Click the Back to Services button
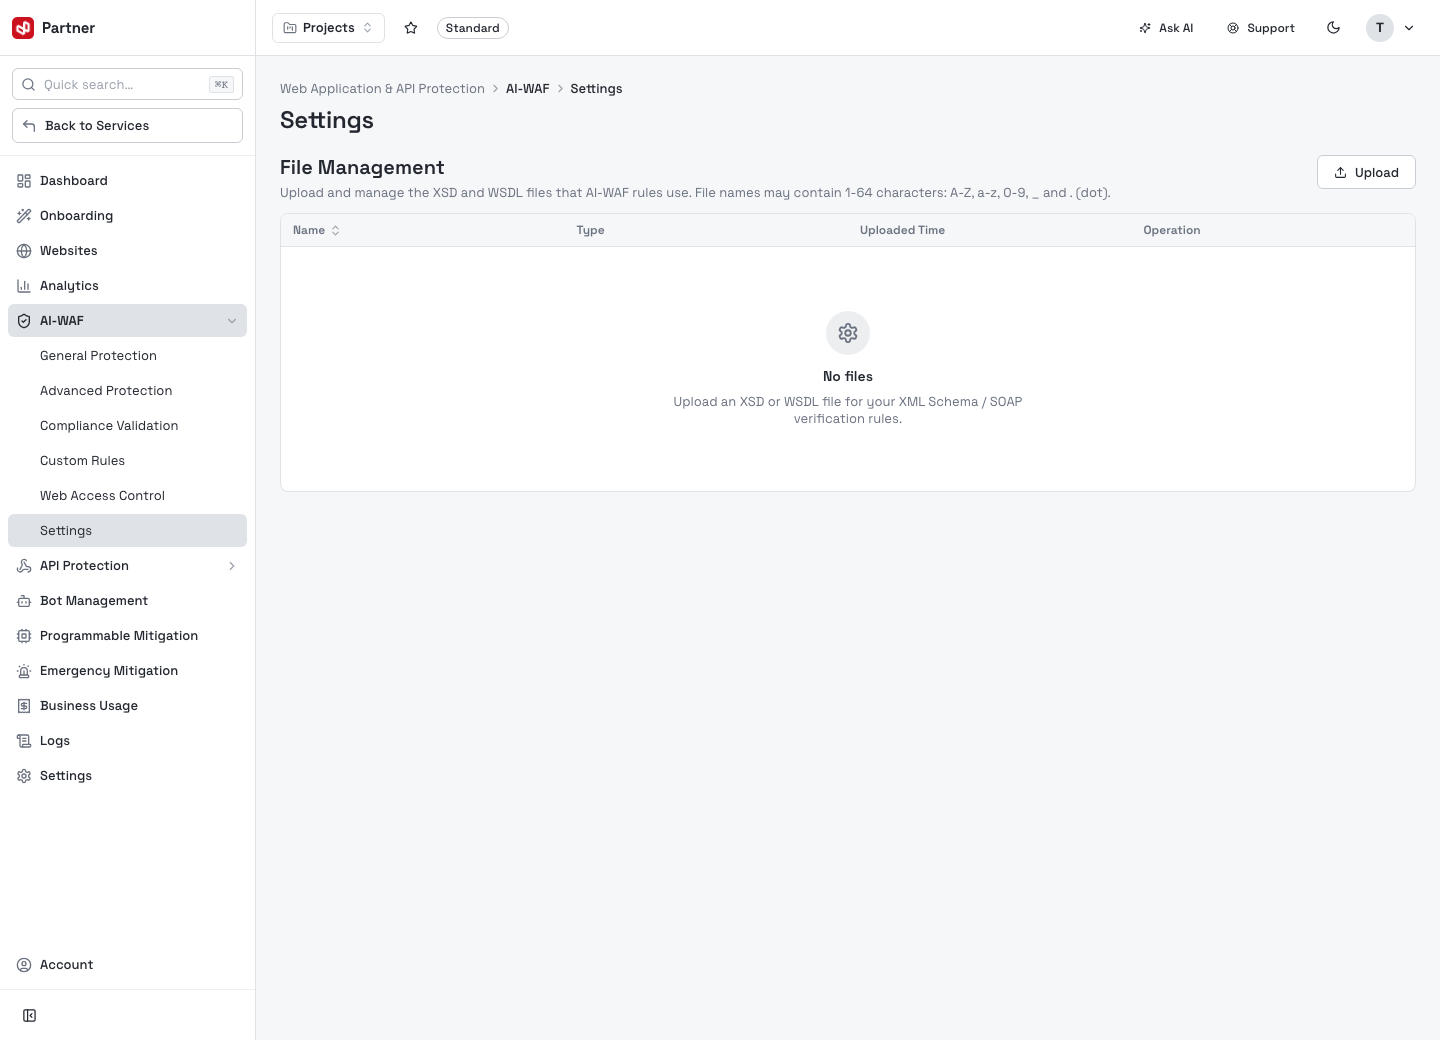The height and width of the screenshot is (1040, 1440). click(x=127, y=126)
